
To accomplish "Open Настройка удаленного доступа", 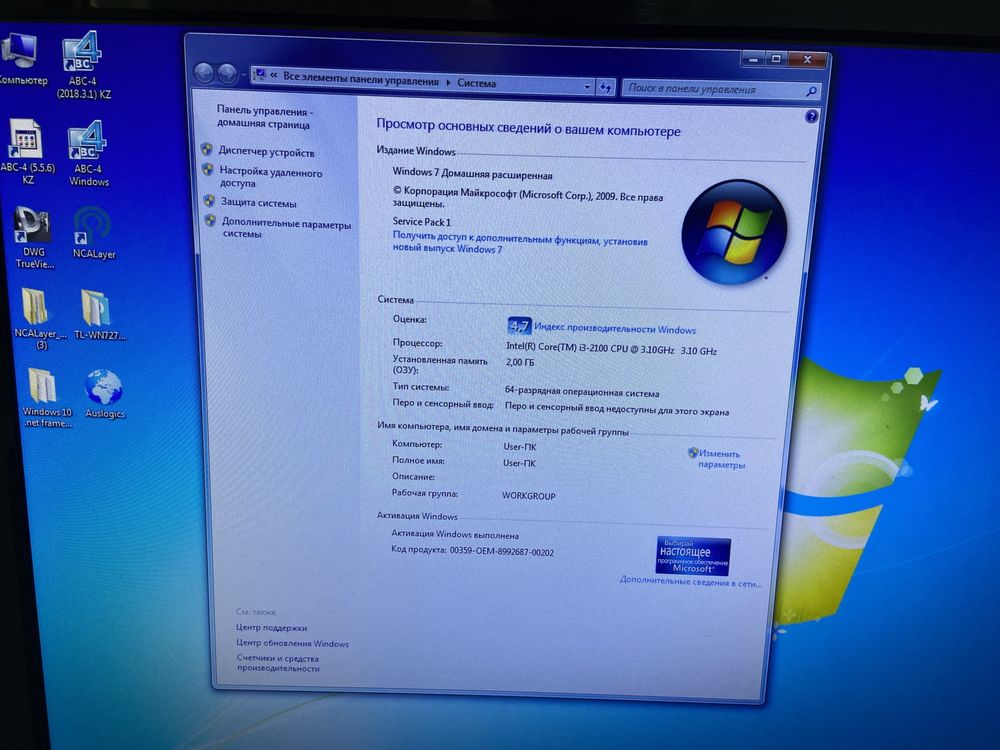I will click(x=270, y=177).
